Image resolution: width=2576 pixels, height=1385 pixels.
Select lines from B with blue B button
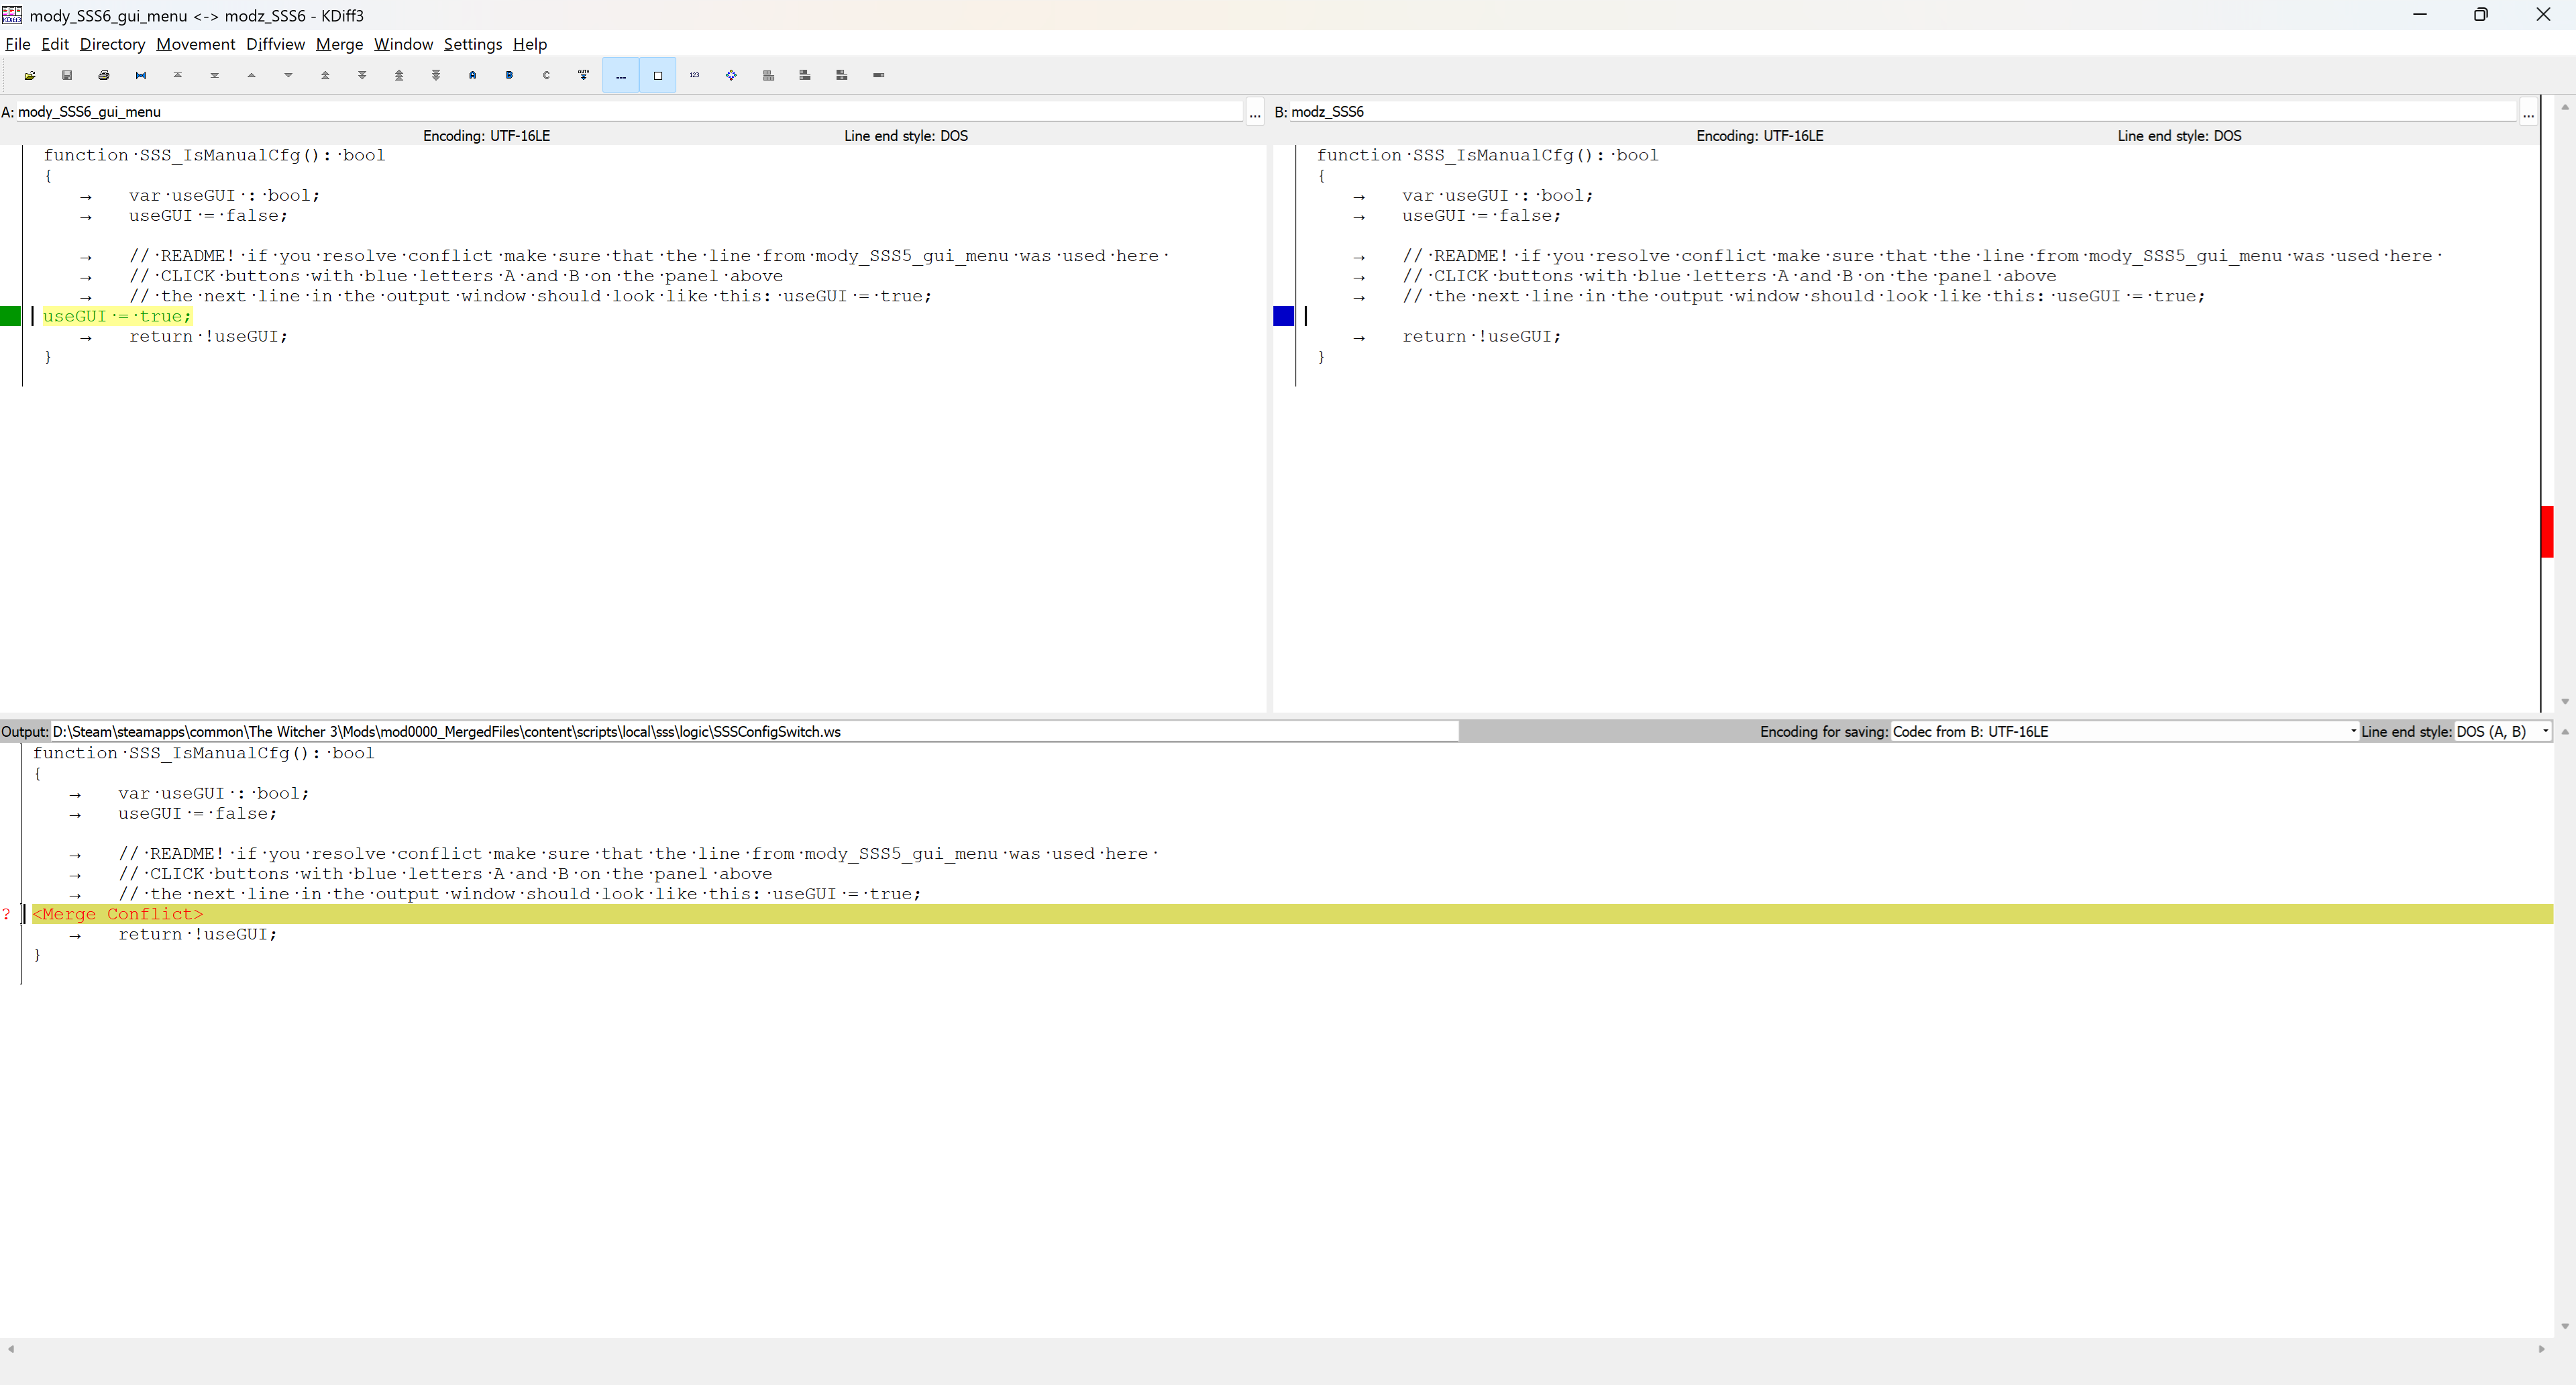click(509, 75)
